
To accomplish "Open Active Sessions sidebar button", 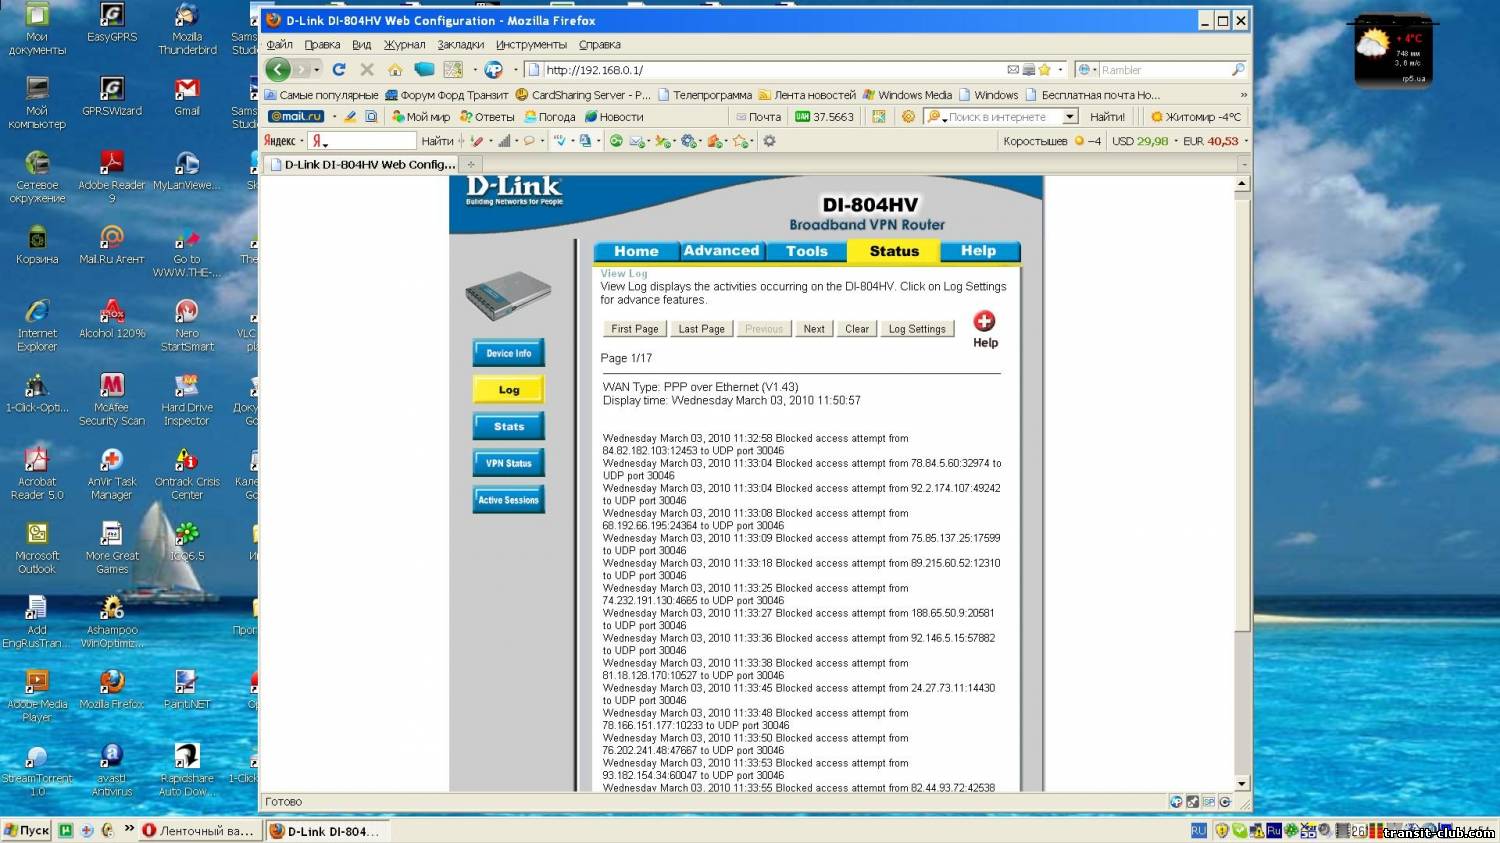I will pyautogui.click(x=509, y=500).
